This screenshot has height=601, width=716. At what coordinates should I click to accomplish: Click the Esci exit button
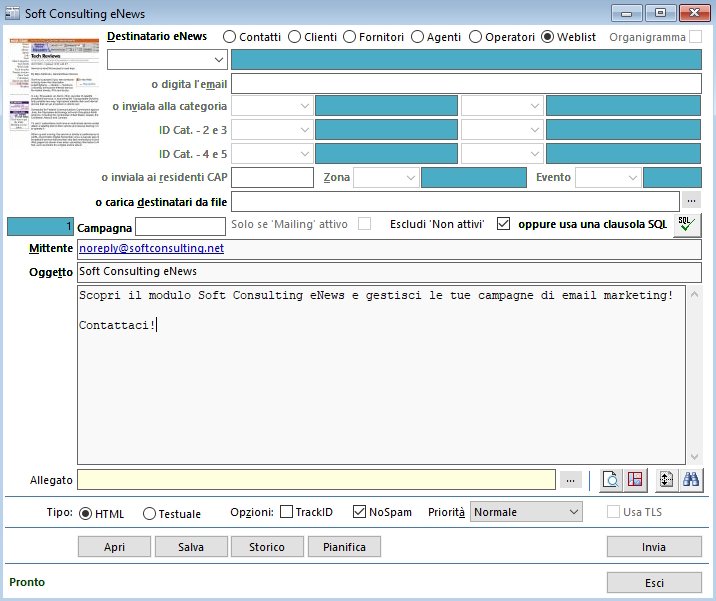pos(654,583)
